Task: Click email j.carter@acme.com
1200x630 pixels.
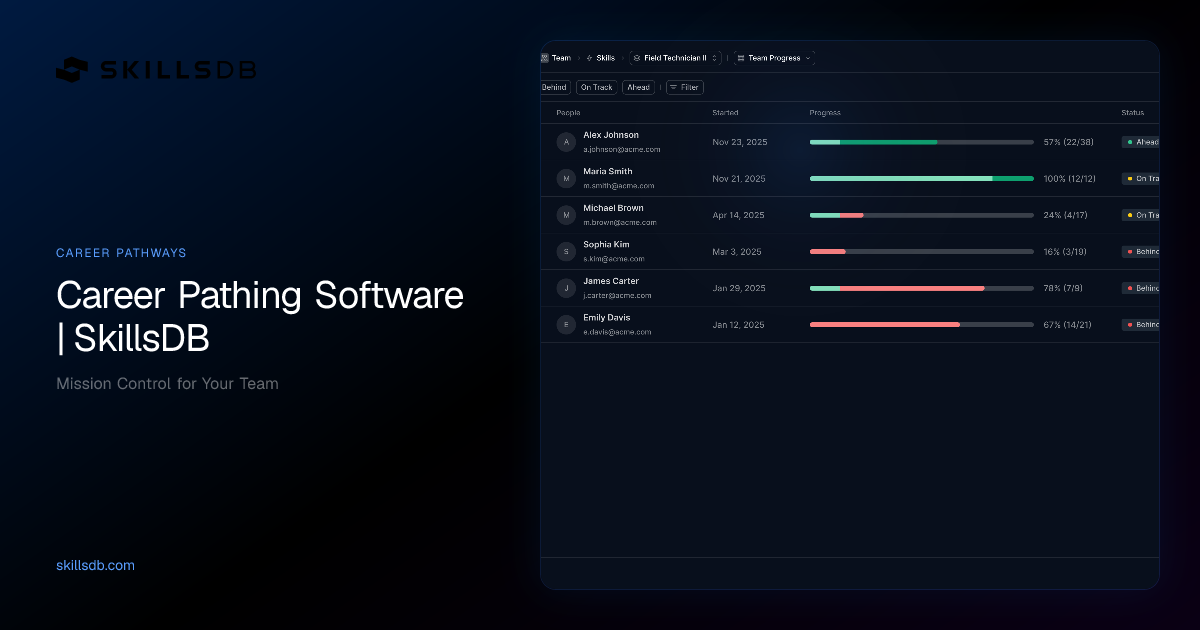Action: point(618,295)
